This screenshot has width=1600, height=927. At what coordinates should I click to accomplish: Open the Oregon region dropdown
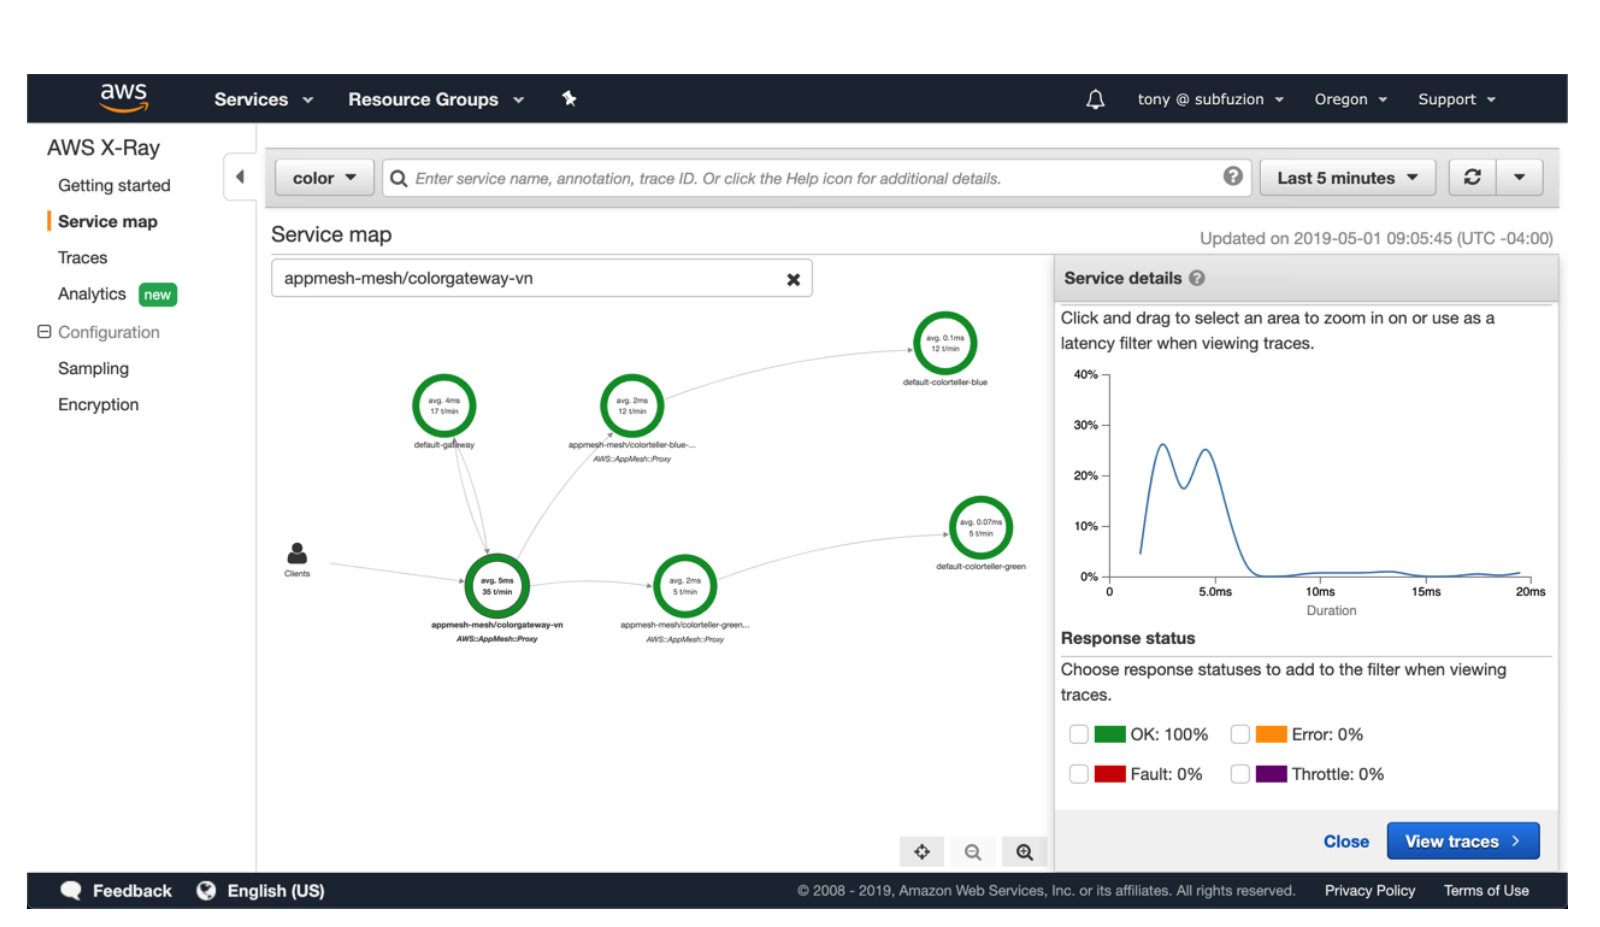tap(1351, 99)
